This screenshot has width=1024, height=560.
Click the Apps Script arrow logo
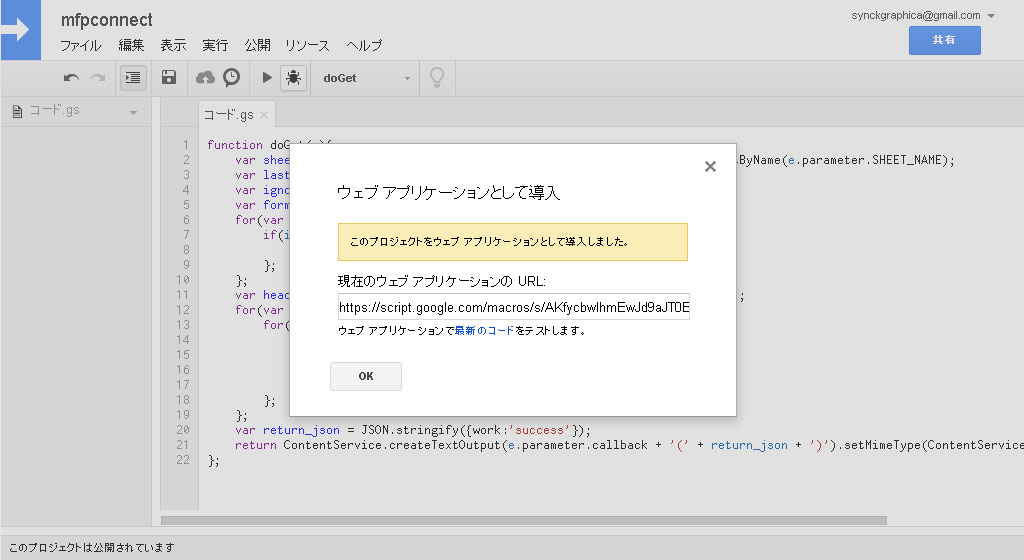19,29
